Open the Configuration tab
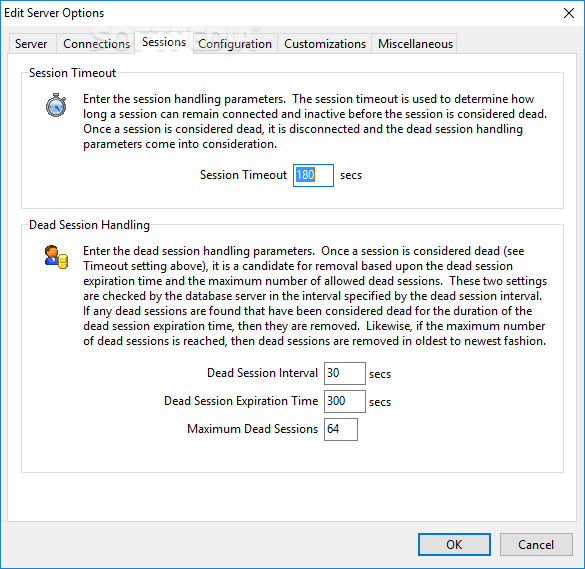585x569 pixels. (x=235, y=44)
